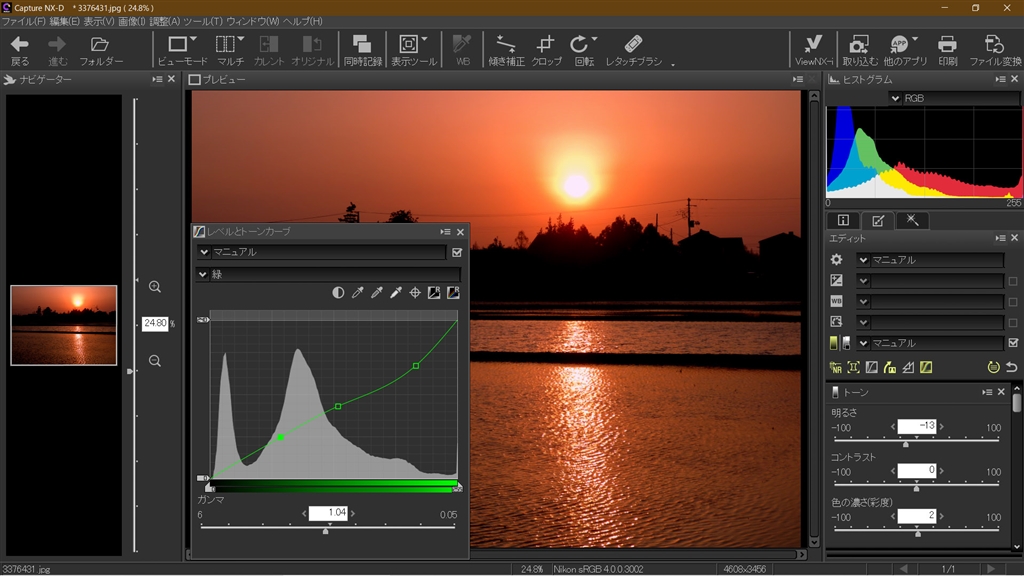Click the auto contrast half-circle icon
The width and height of the screenshot is (1024, 576).
pyautogui.click(x=338, y=293)
